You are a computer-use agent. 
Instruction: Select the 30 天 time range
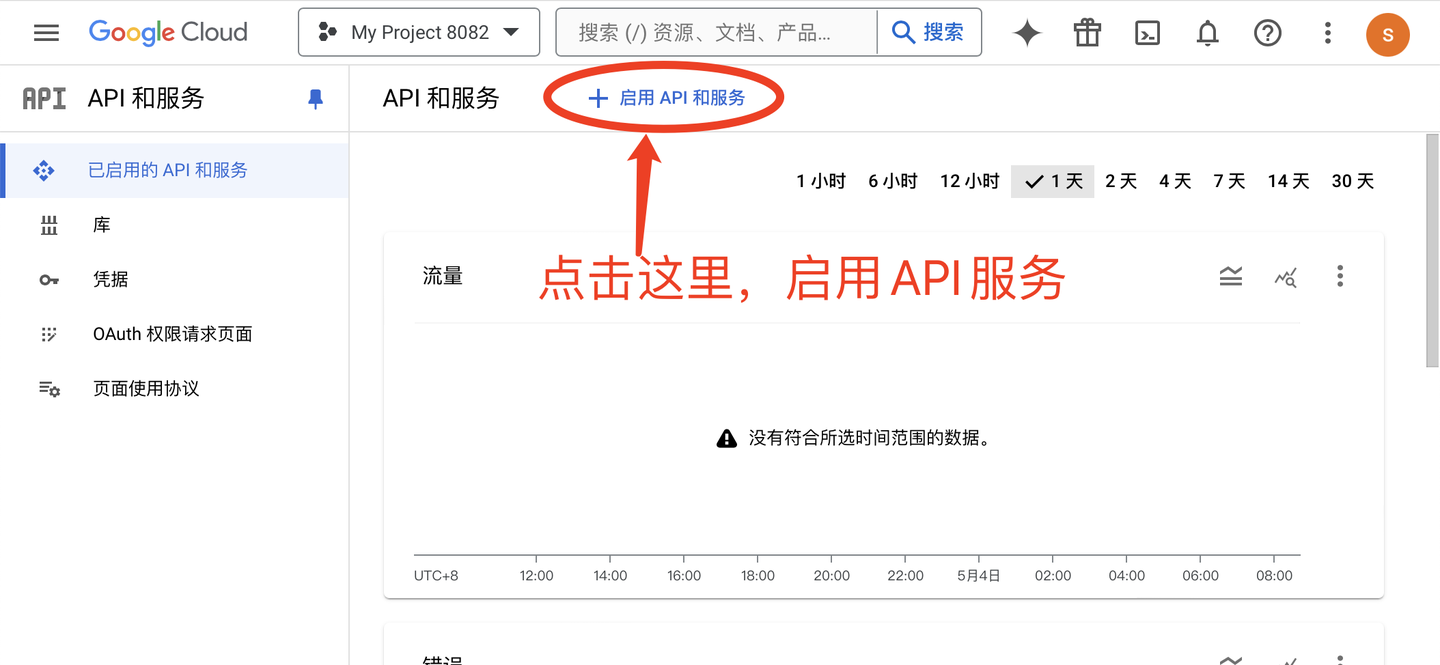coord(1352,181)
